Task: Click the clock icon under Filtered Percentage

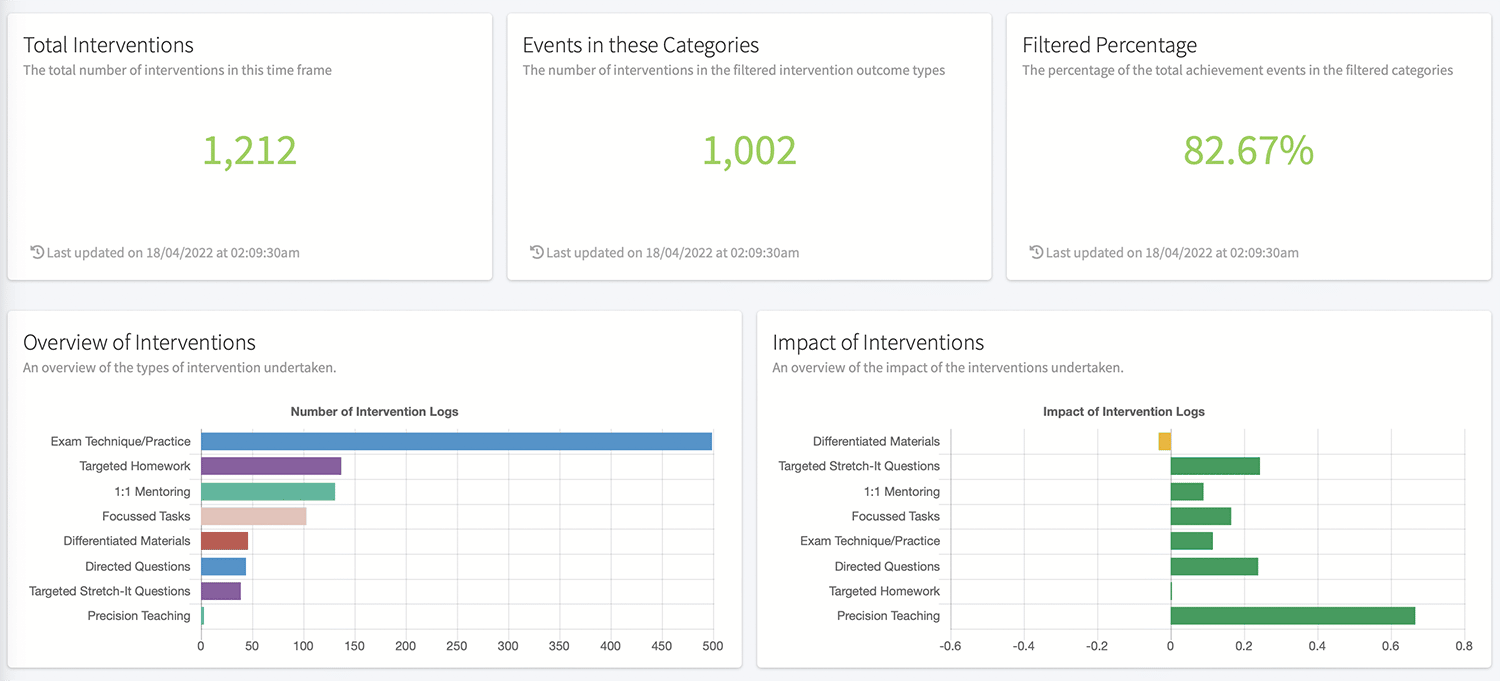Action: 1036,252
